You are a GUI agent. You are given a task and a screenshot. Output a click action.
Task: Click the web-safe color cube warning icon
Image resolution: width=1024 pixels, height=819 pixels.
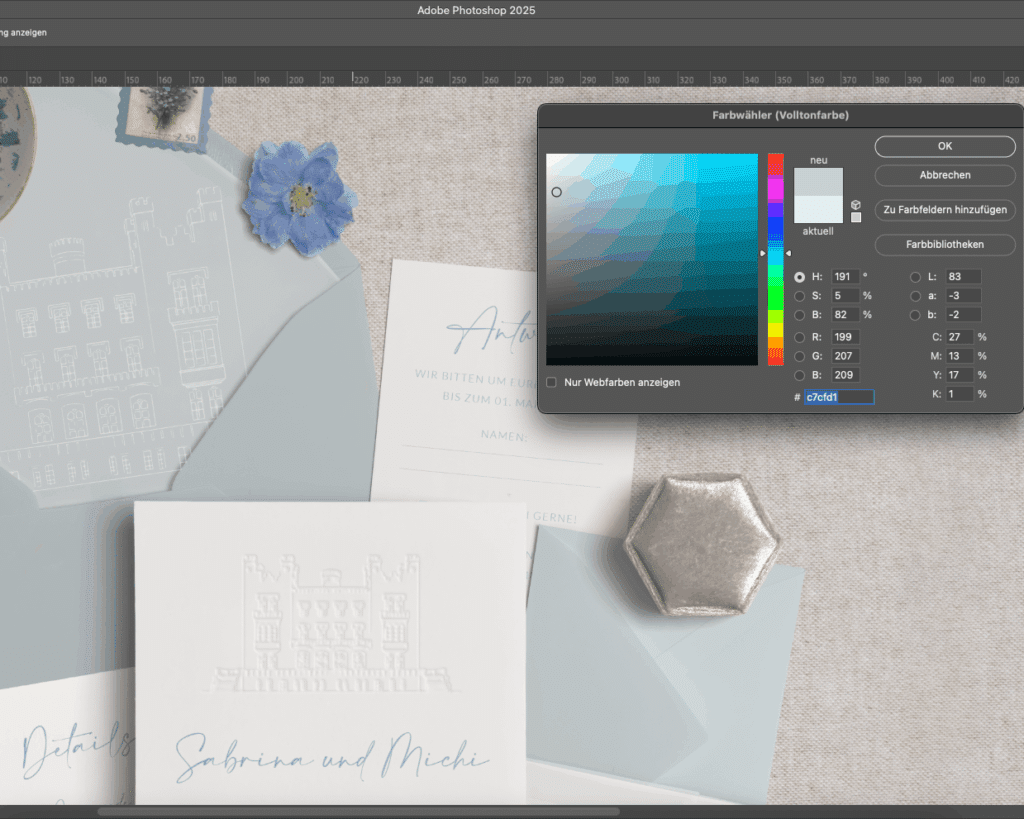click(856, 205)
